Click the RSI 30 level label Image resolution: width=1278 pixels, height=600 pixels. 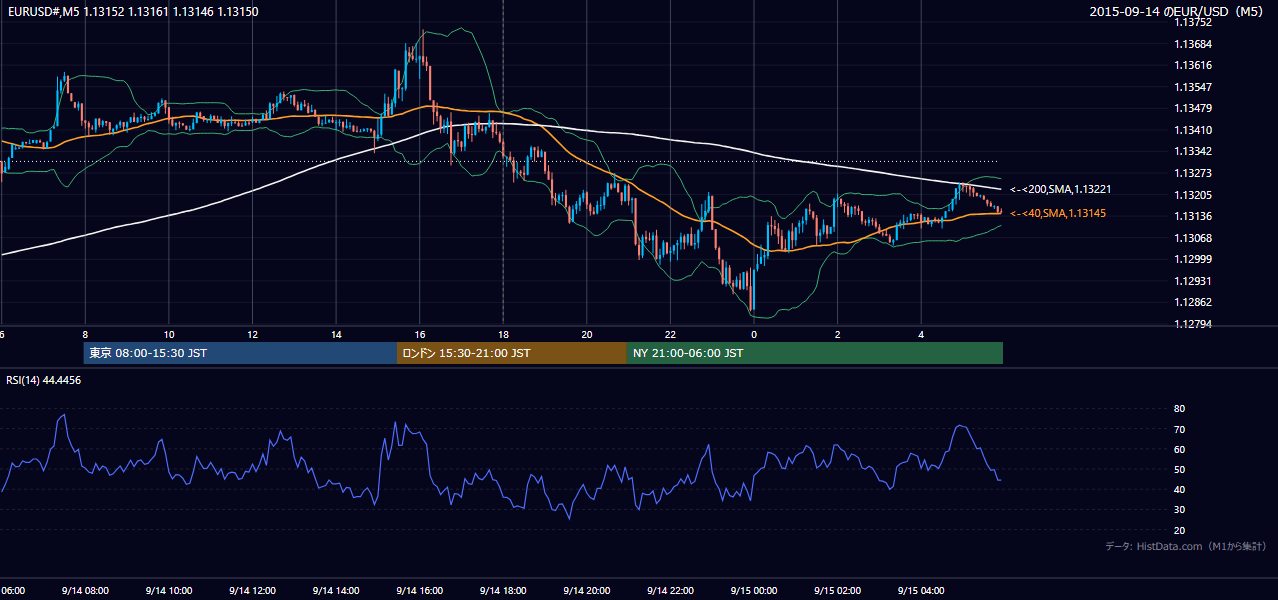tap(1179, 510)
